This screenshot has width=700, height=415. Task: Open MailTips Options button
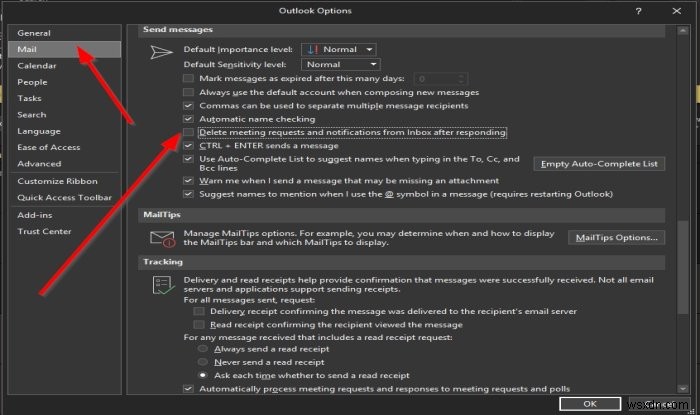coord(617,237)
